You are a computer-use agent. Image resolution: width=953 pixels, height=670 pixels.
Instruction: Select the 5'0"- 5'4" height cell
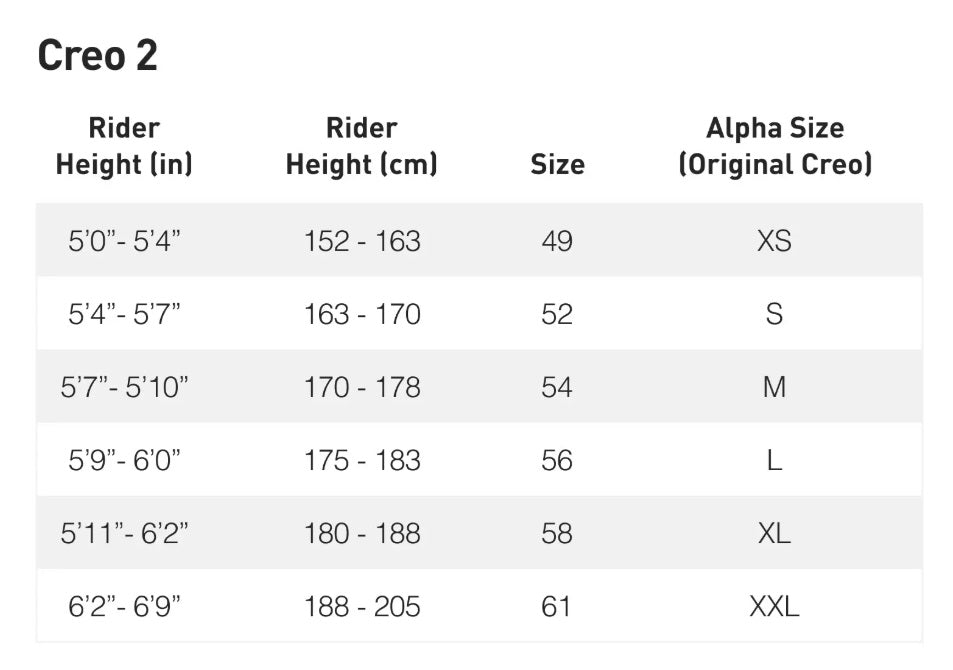(x=124, y=241)
